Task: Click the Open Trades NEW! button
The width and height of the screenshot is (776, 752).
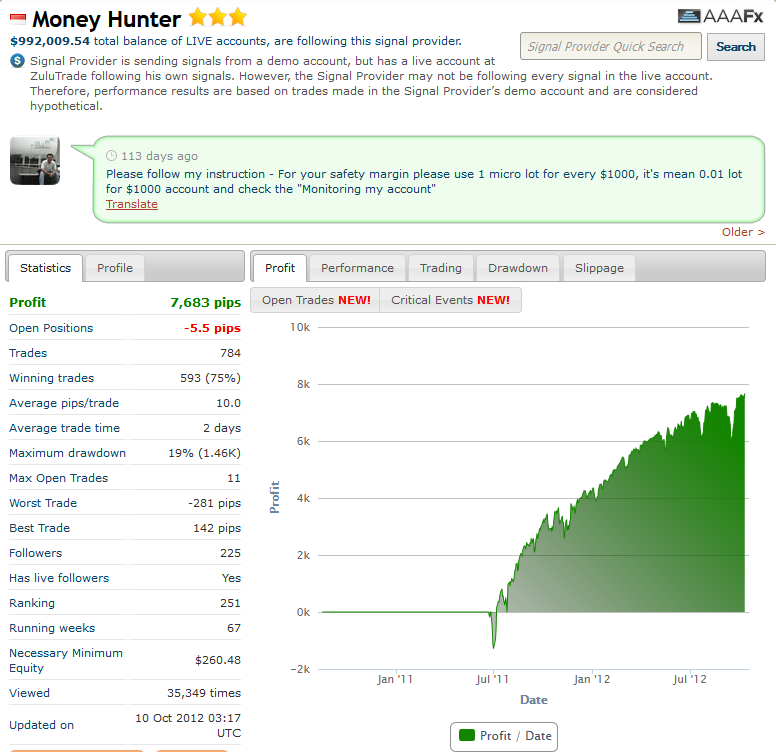Action: click(x=316, y=300)
